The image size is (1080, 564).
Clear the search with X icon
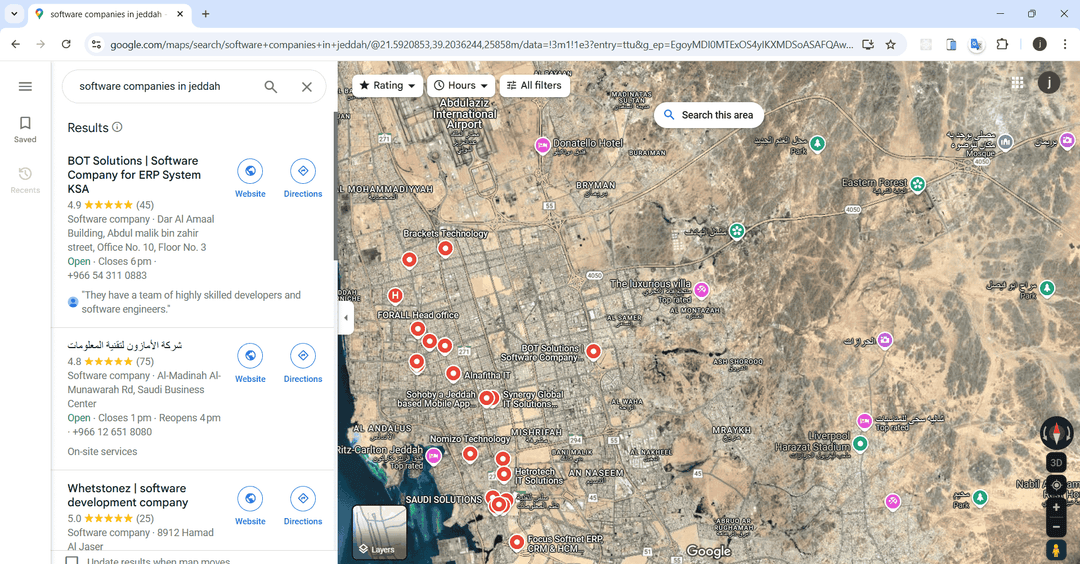tap(307, 87)
